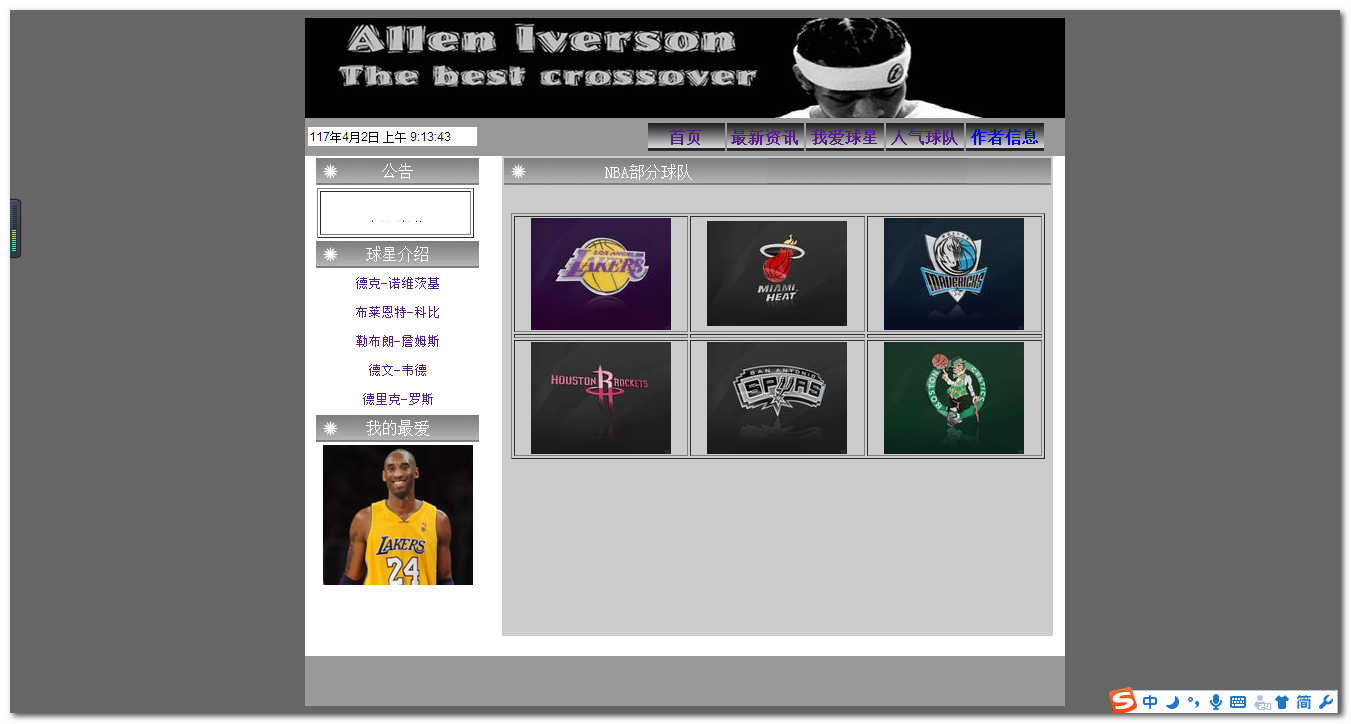Go to the 我爱球星 page
Screen dimensions: 1351x724
845,137
